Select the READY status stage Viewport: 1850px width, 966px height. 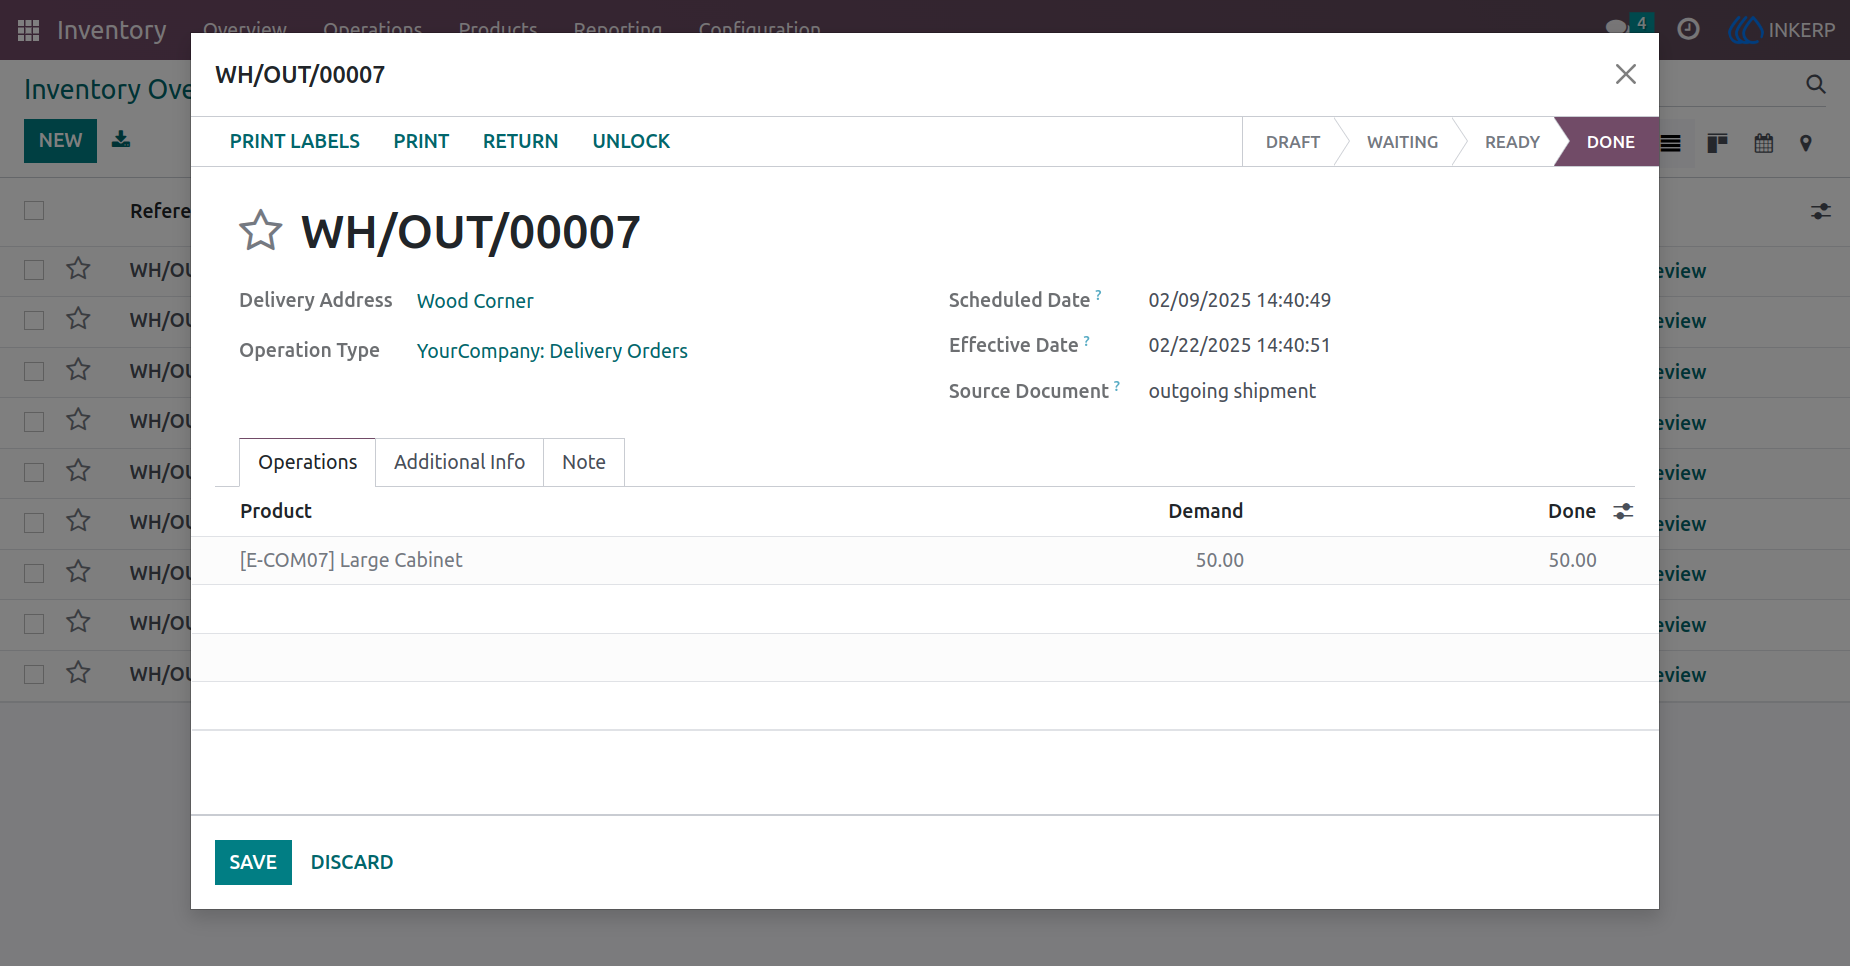1512,142
